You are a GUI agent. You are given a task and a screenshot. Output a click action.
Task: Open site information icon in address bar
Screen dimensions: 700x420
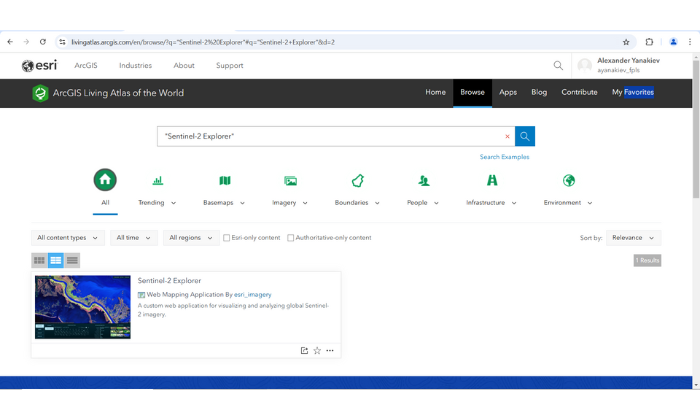point(62,42)
